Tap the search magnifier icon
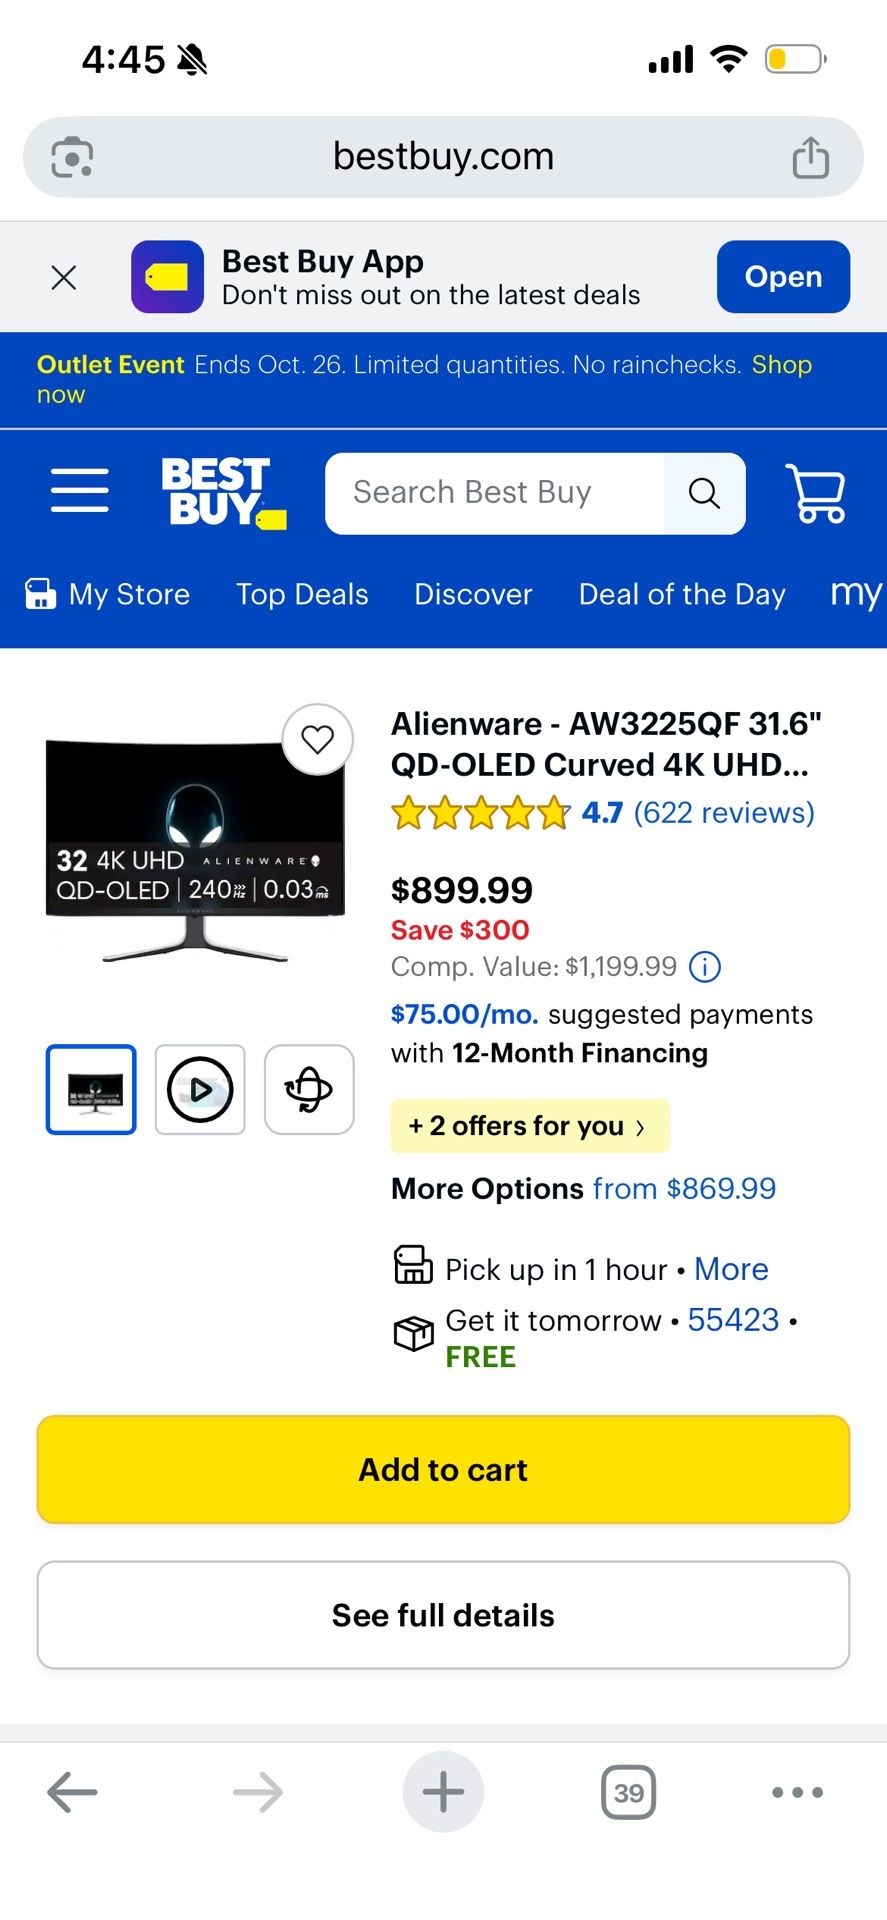Viewport: 887px width, 1920px height. [704, 493]
